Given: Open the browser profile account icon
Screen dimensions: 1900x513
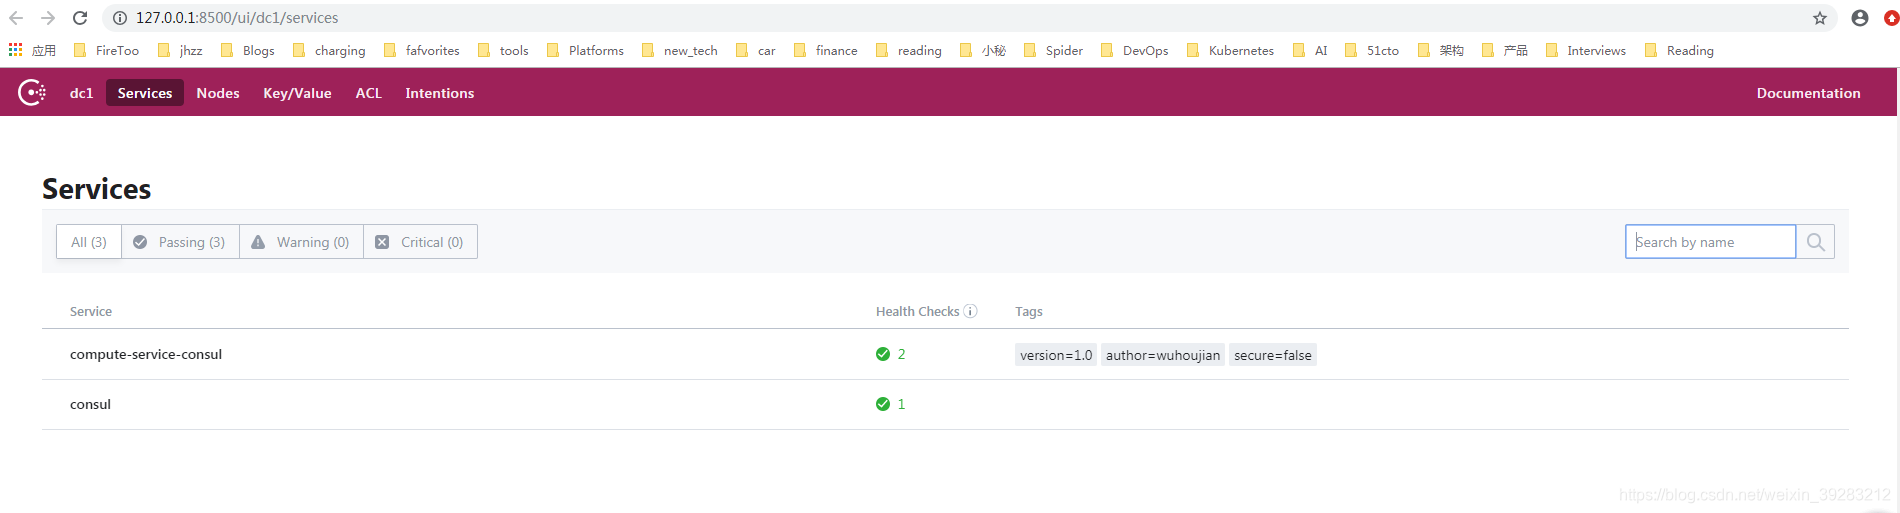Looking at the screenshot, I should coord(1860,18).
